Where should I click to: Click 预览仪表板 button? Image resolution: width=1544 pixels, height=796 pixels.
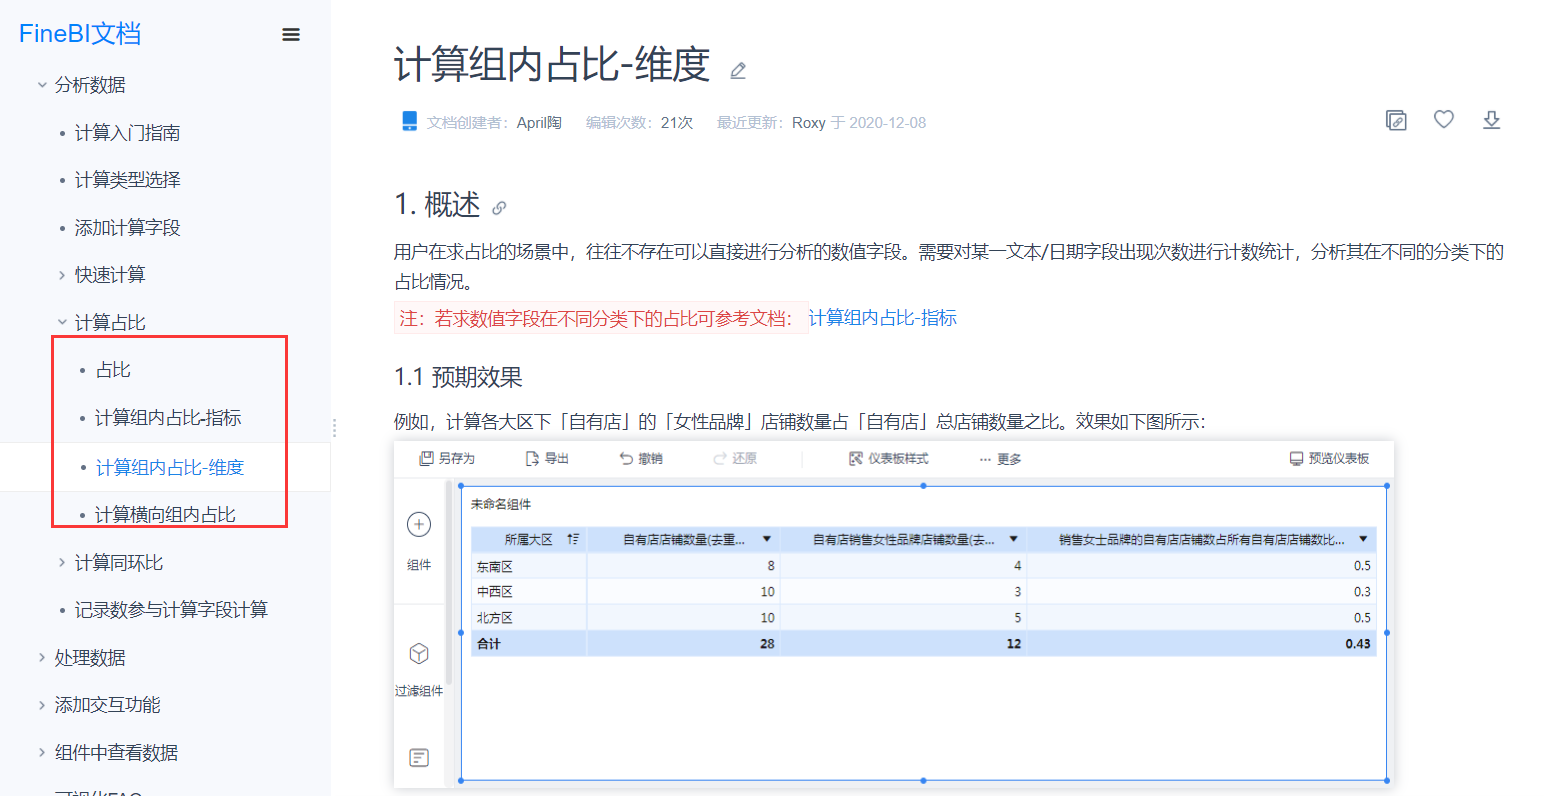(x=1329, y=458)
